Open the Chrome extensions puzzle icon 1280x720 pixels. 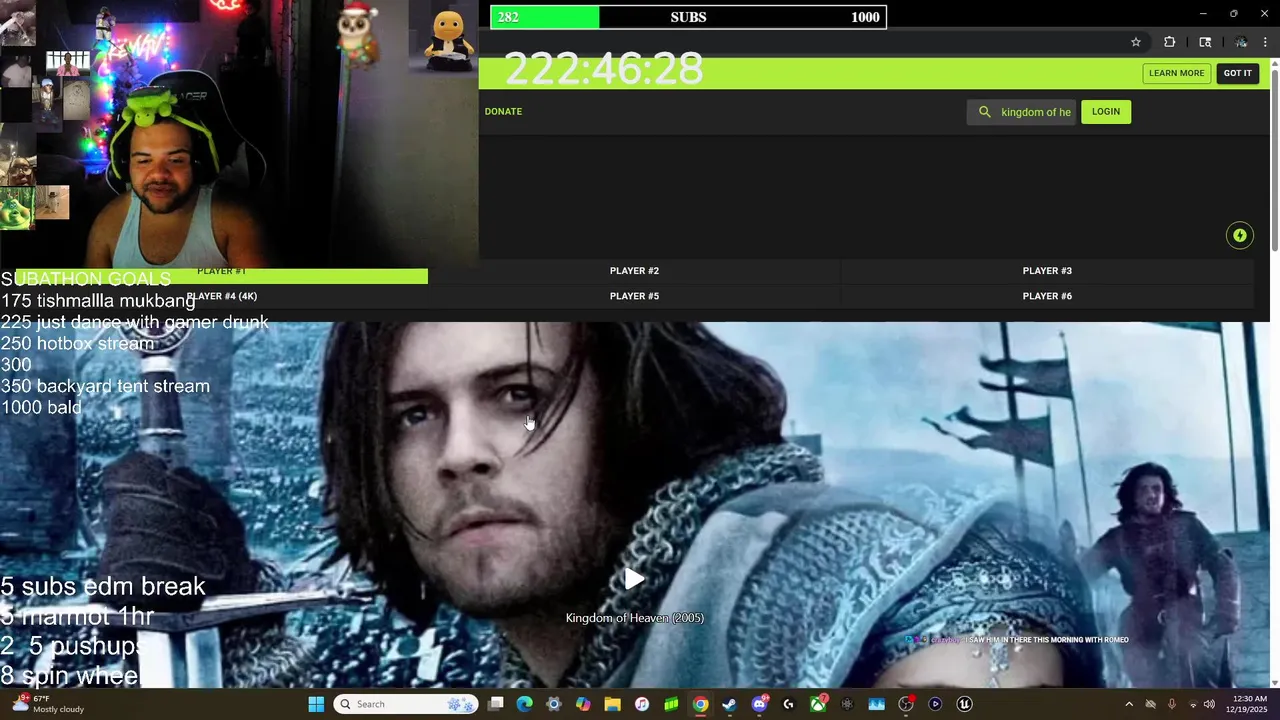point(1169,42)
